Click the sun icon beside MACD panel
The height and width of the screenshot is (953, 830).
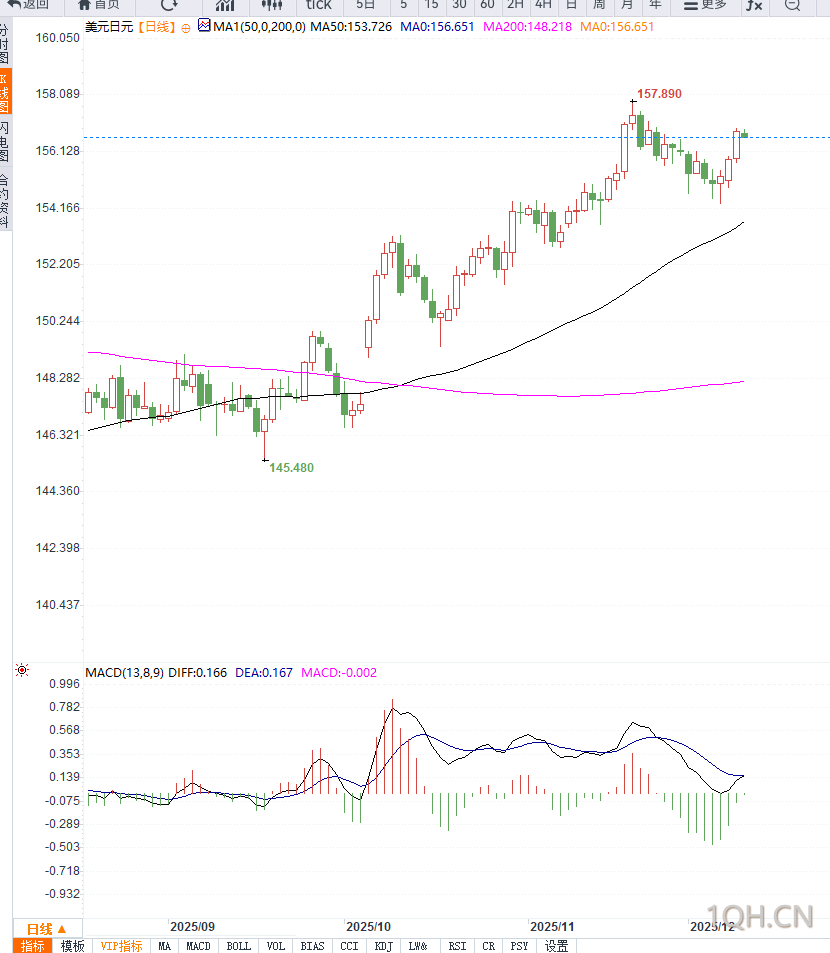[x=22, y=671]
